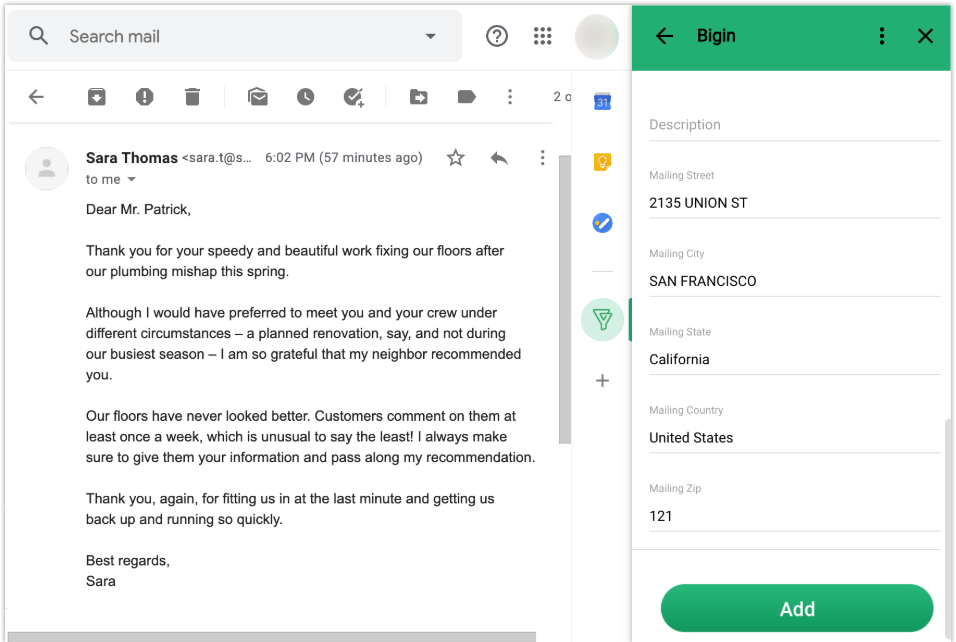Open the Labels tag icon

[x=466, y=96]
